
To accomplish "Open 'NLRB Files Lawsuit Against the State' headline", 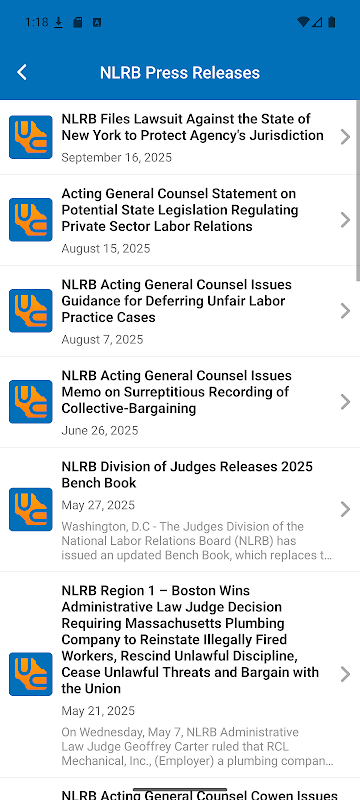I will click(192, 127).
